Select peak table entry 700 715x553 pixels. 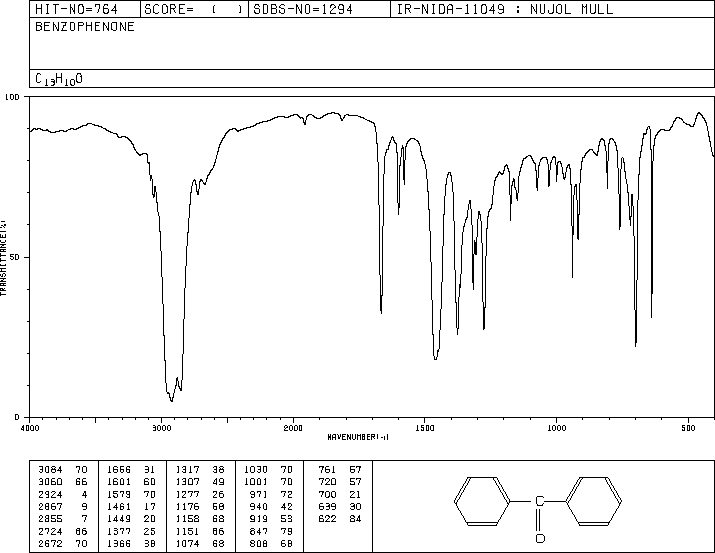327,494
